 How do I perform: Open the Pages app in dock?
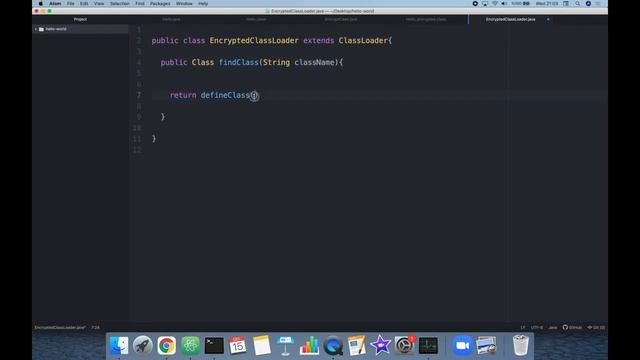tap(357, 346)
